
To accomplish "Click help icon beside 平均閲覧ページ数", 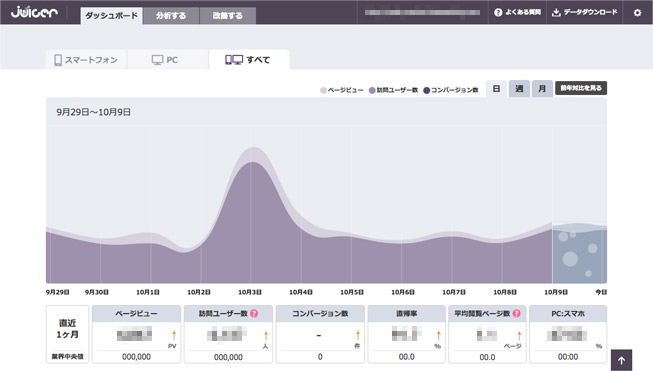I will pyautogui.click(x=516, y=314).
